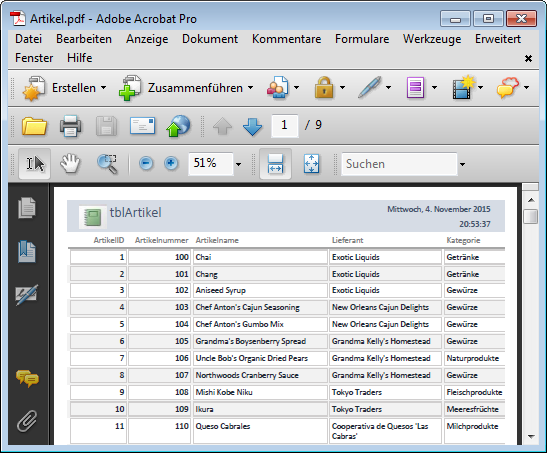Open the Hilfe menu
The width and height of the screenshot is (547, 453).
point(80,58)
